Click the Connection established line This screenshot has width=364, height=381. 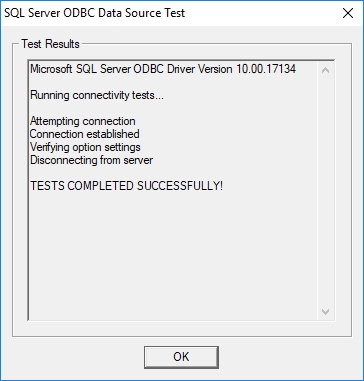pos(85,134)
